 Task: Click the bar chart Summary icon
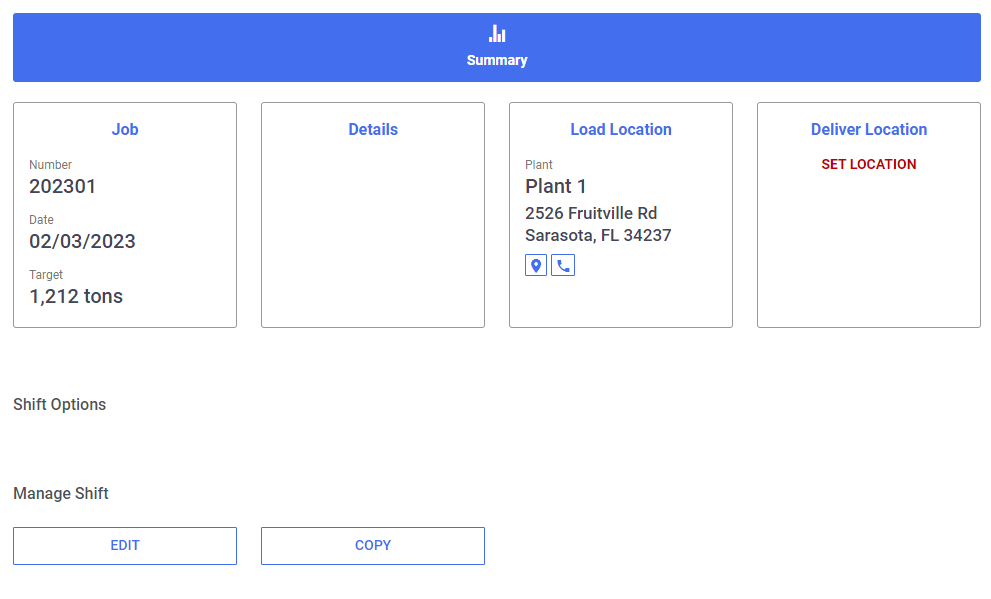coord(497,33)
